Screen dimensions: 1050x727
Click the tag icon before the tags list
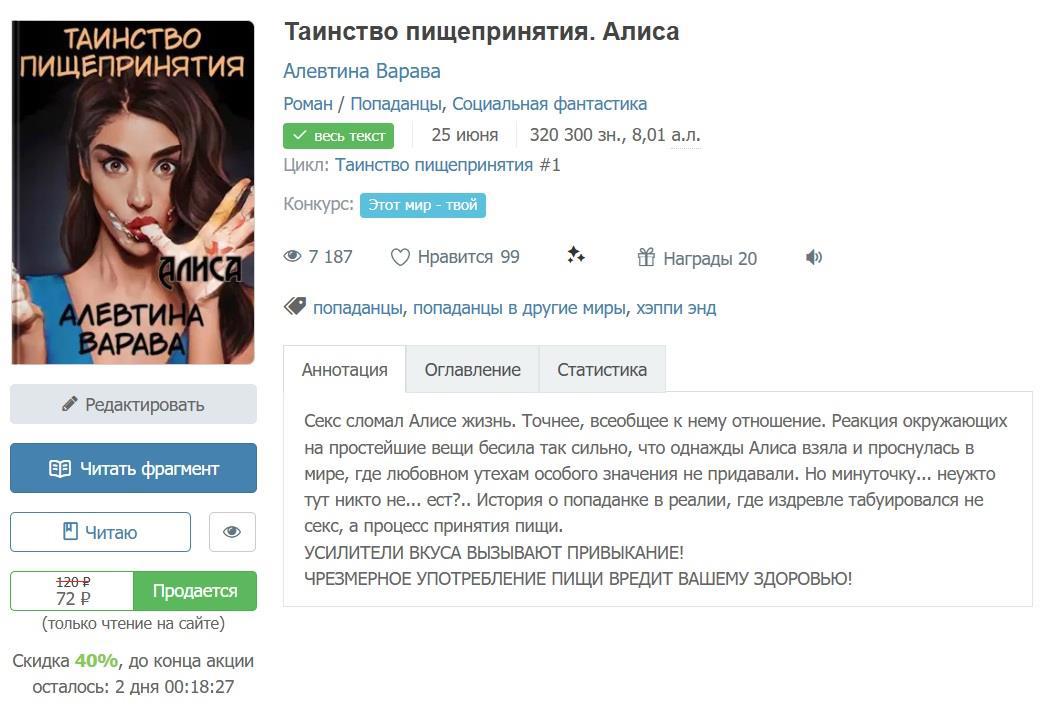pos(295,307)
